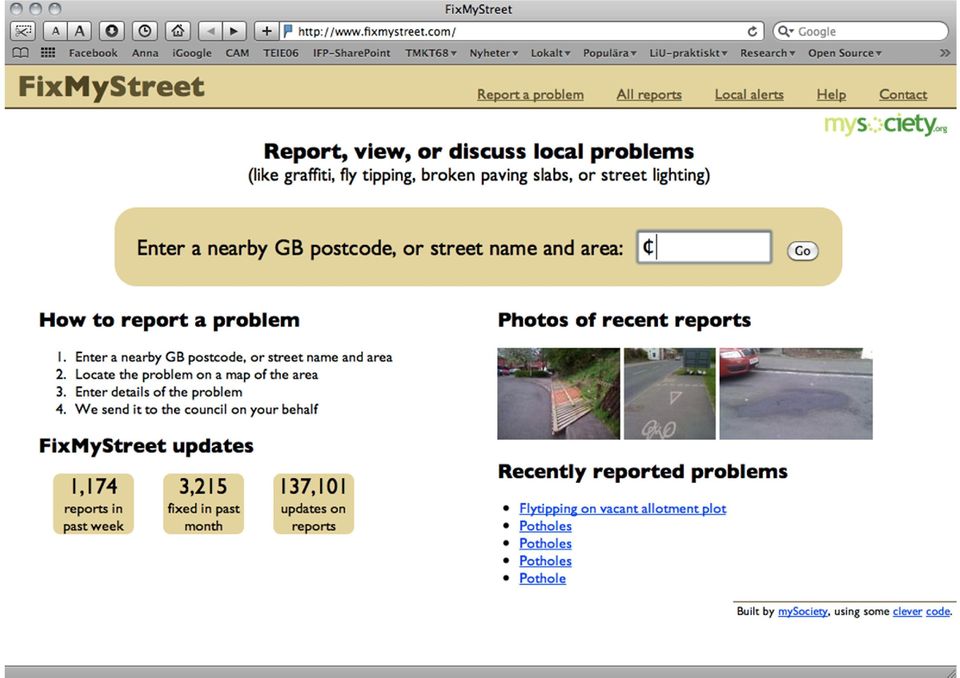Viewport: 960px width, 678px height.
Task: Open the History clock button
Action: (x=144, y=31)
